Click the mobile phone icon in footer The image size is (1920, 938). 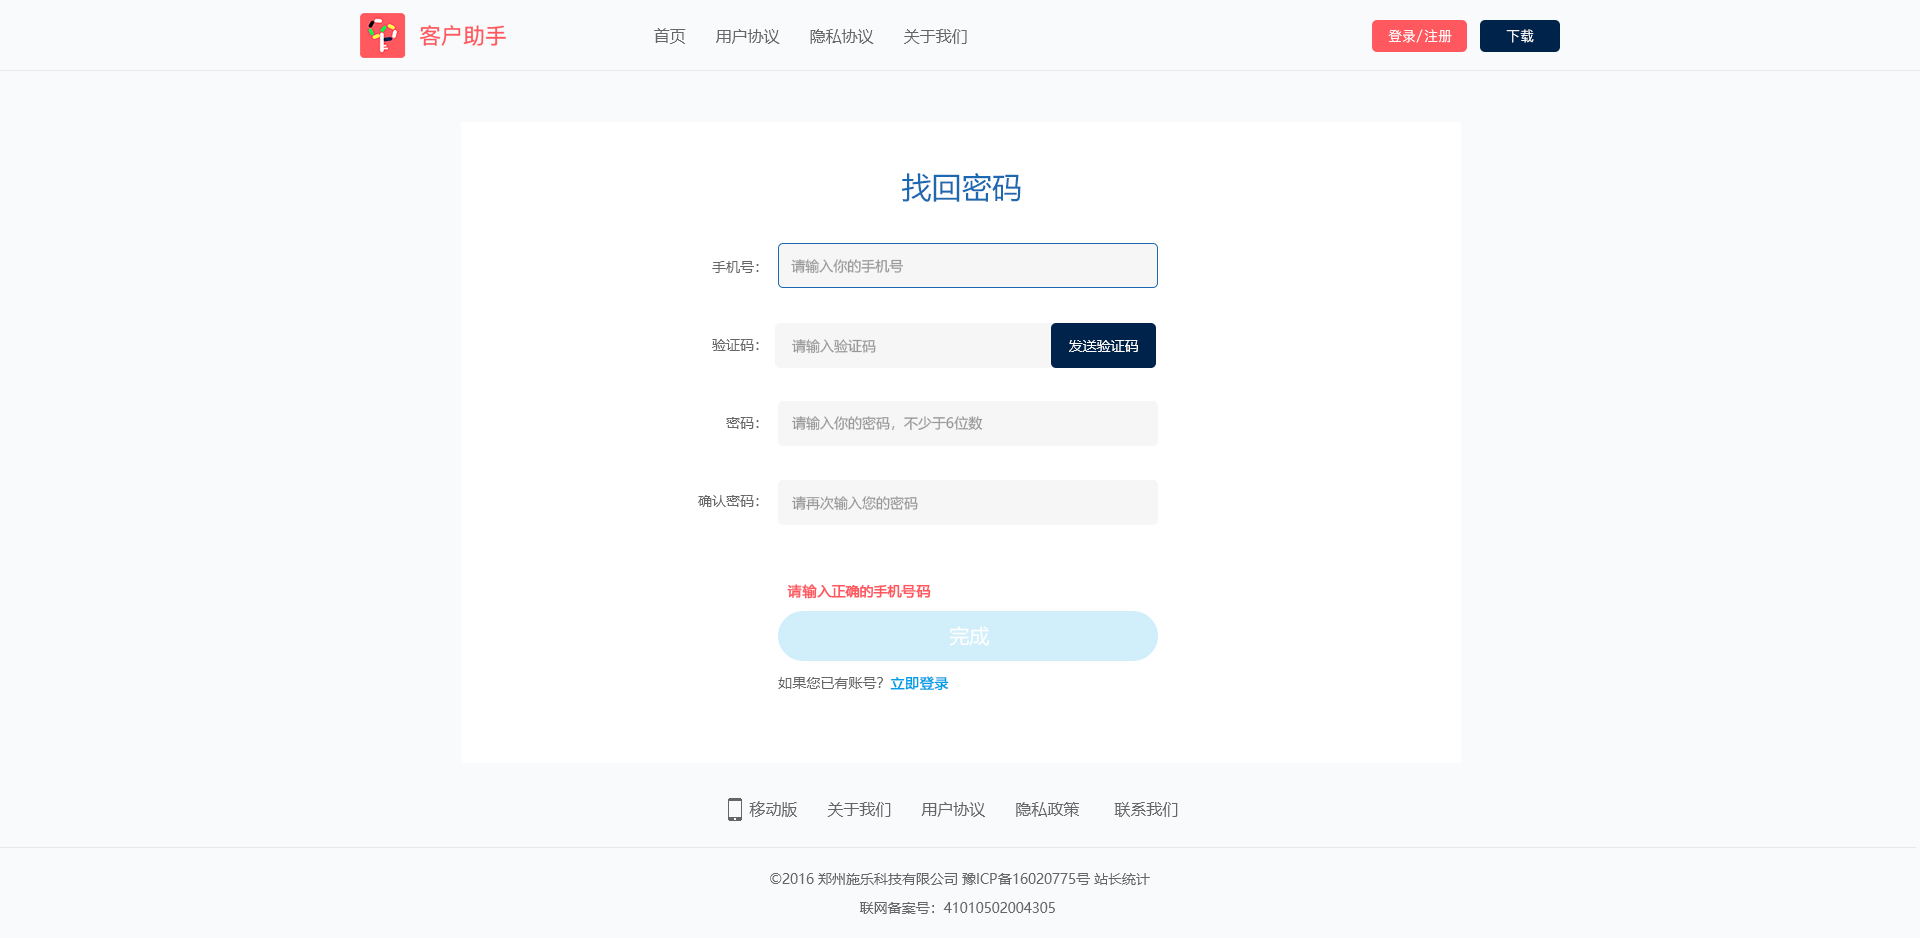tap(735, 809)
